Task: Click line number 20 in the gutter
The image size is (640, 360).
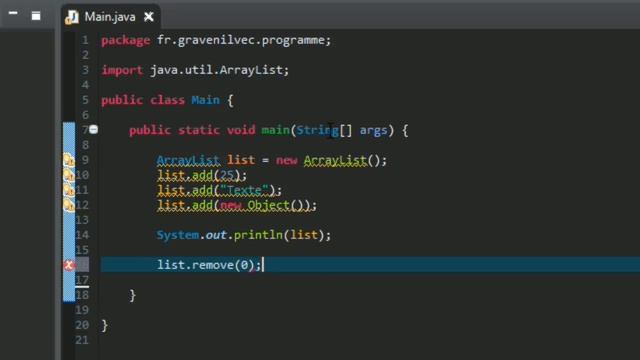Action: 82,325
